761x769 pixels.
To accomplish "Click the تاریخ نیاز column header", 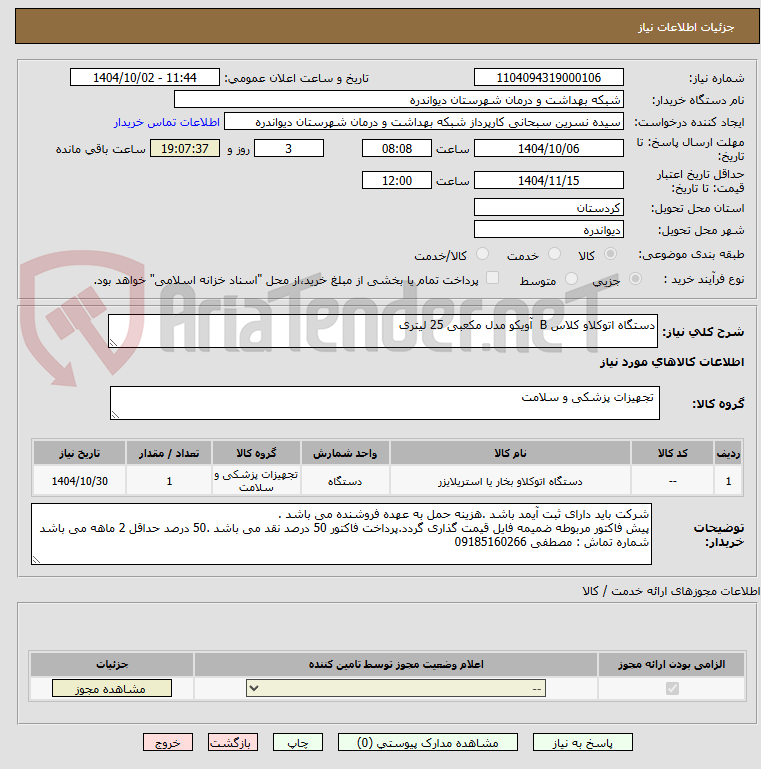I will coord(79,453).
